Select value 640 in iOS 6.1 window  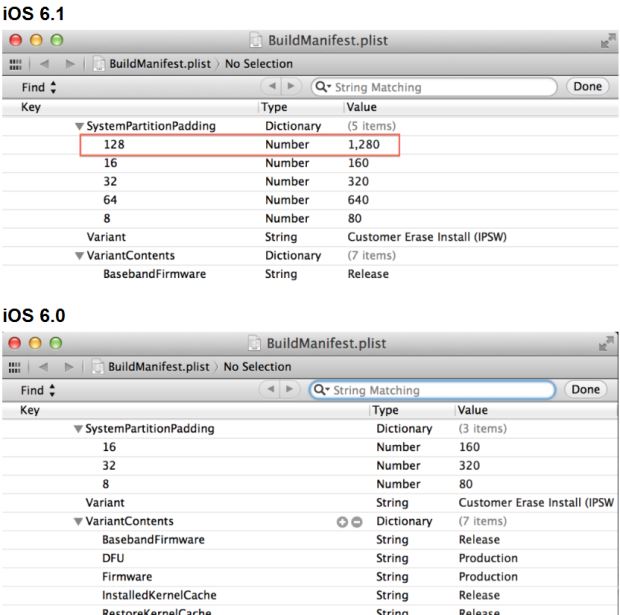358,200
